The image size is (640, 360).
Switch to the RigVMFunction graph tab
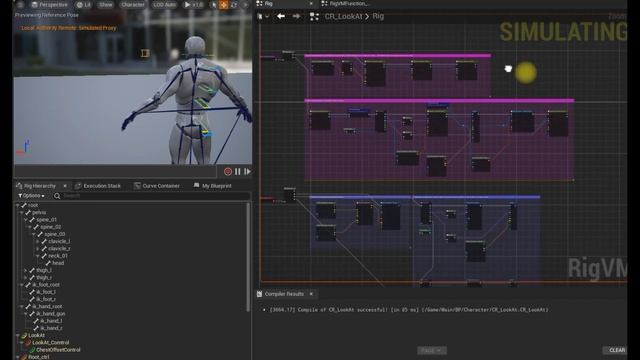click(x=345, y=4)
